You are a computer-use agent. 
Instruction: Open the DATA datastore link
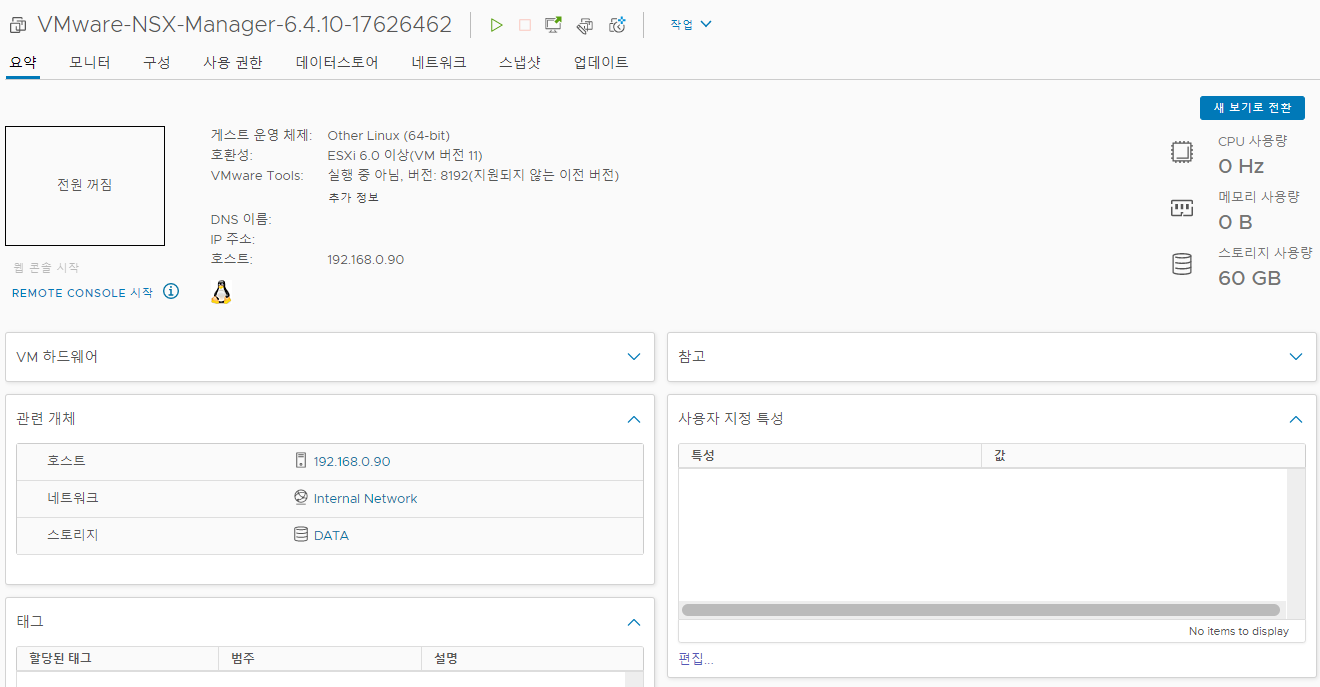[x=331, y=535]
